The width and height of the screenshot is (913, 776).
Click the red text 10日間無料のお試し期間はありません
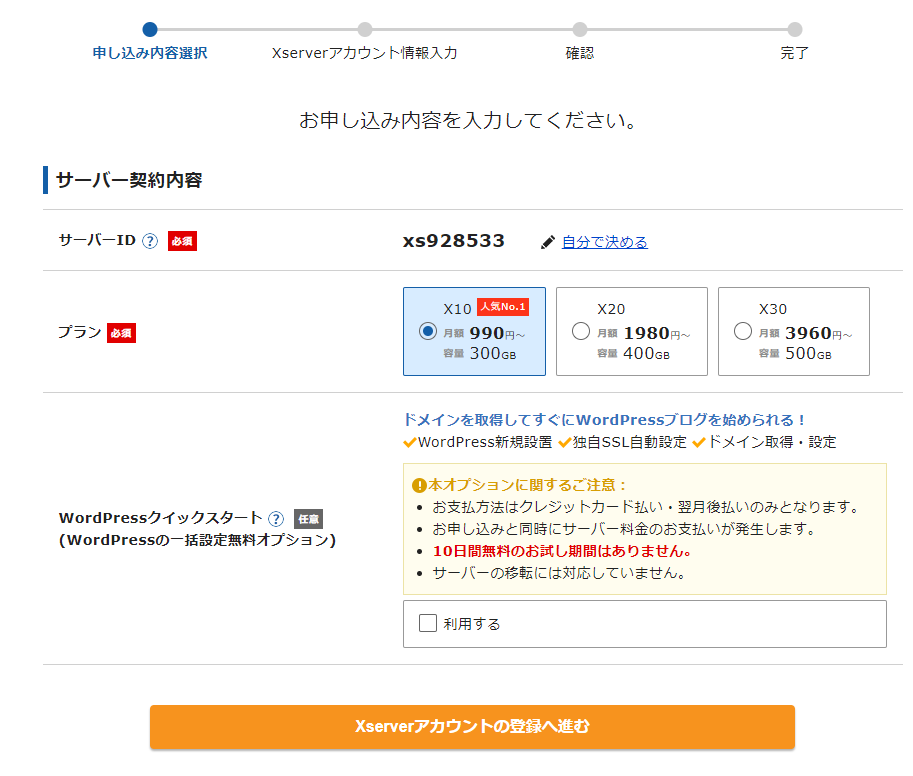(x=562, y=551)
